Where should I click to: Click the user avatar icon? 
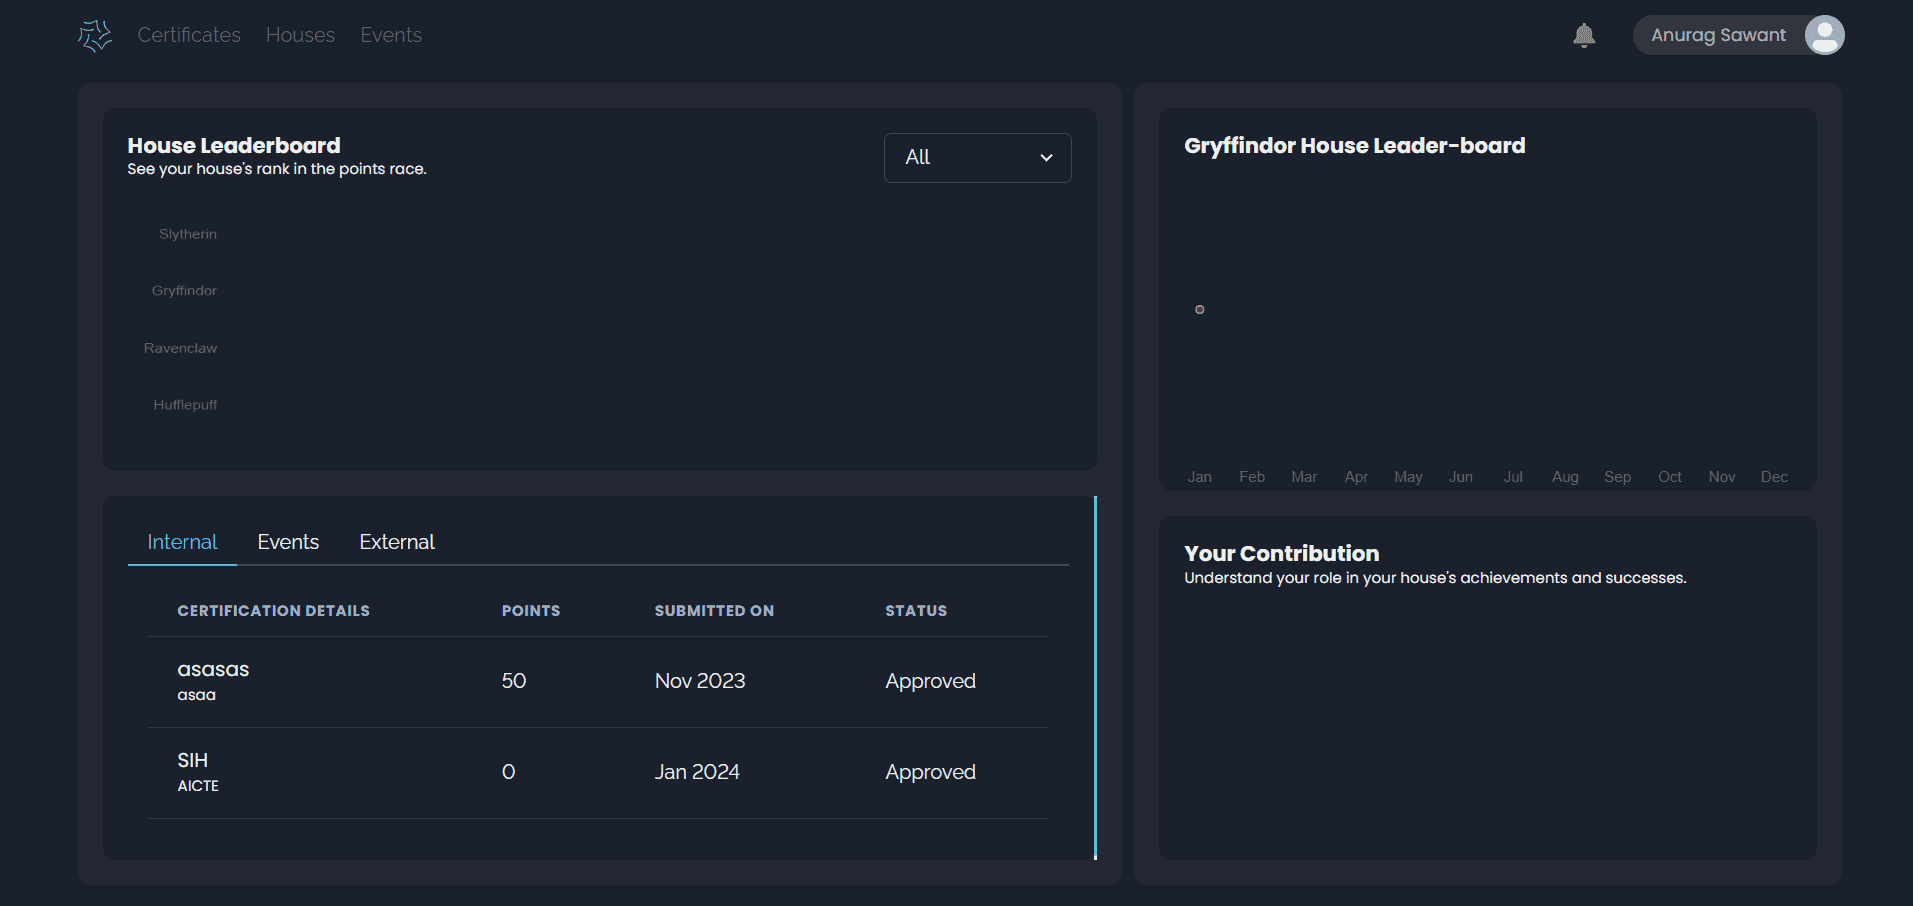click(1823, 35)
